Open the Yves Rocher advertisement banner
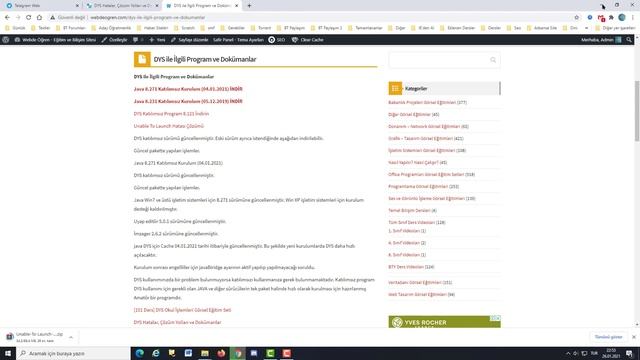This screenshot has width=640, height=360. pyautogui.click(x=444, y=322)
